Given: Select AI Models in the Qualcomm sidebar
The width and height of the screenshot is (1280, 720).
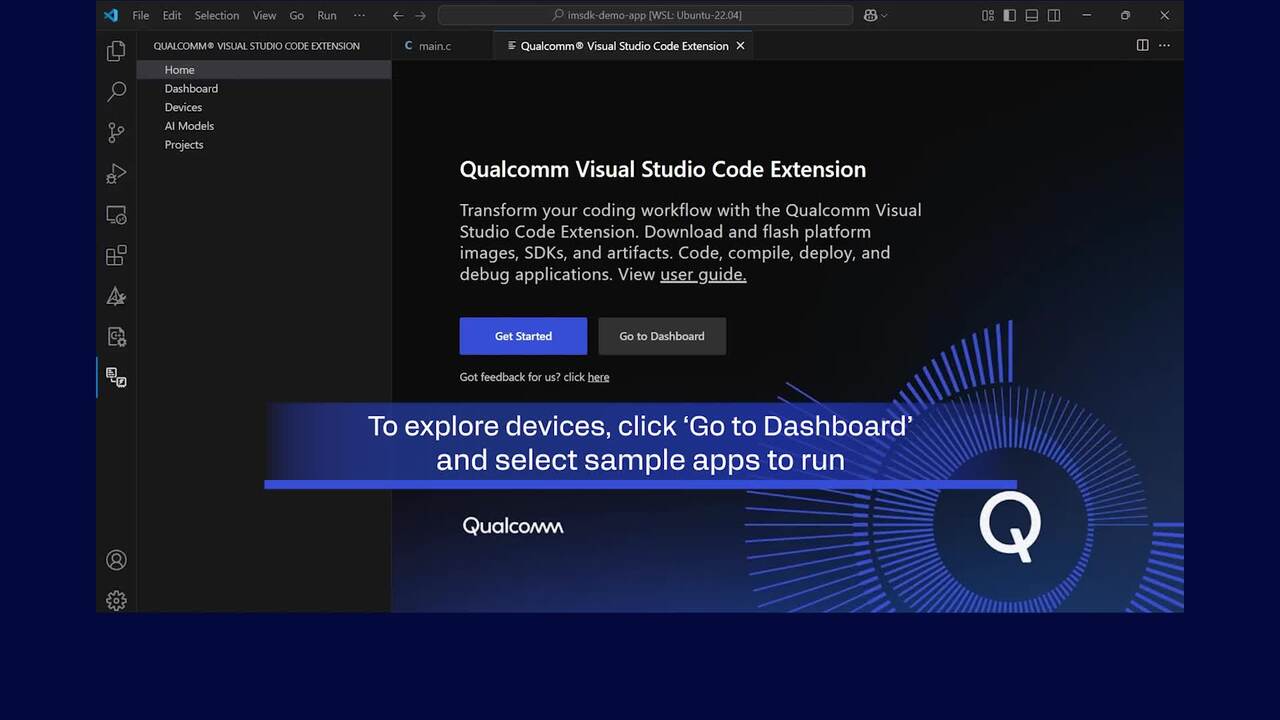Looking at the screenshot, I should coord(264,126).
